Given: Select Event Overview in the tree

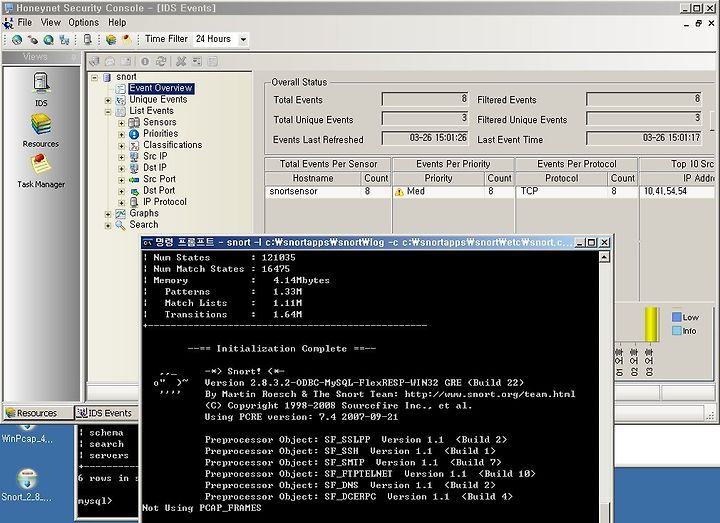Looking at the screenshot, I should (161, 88).
